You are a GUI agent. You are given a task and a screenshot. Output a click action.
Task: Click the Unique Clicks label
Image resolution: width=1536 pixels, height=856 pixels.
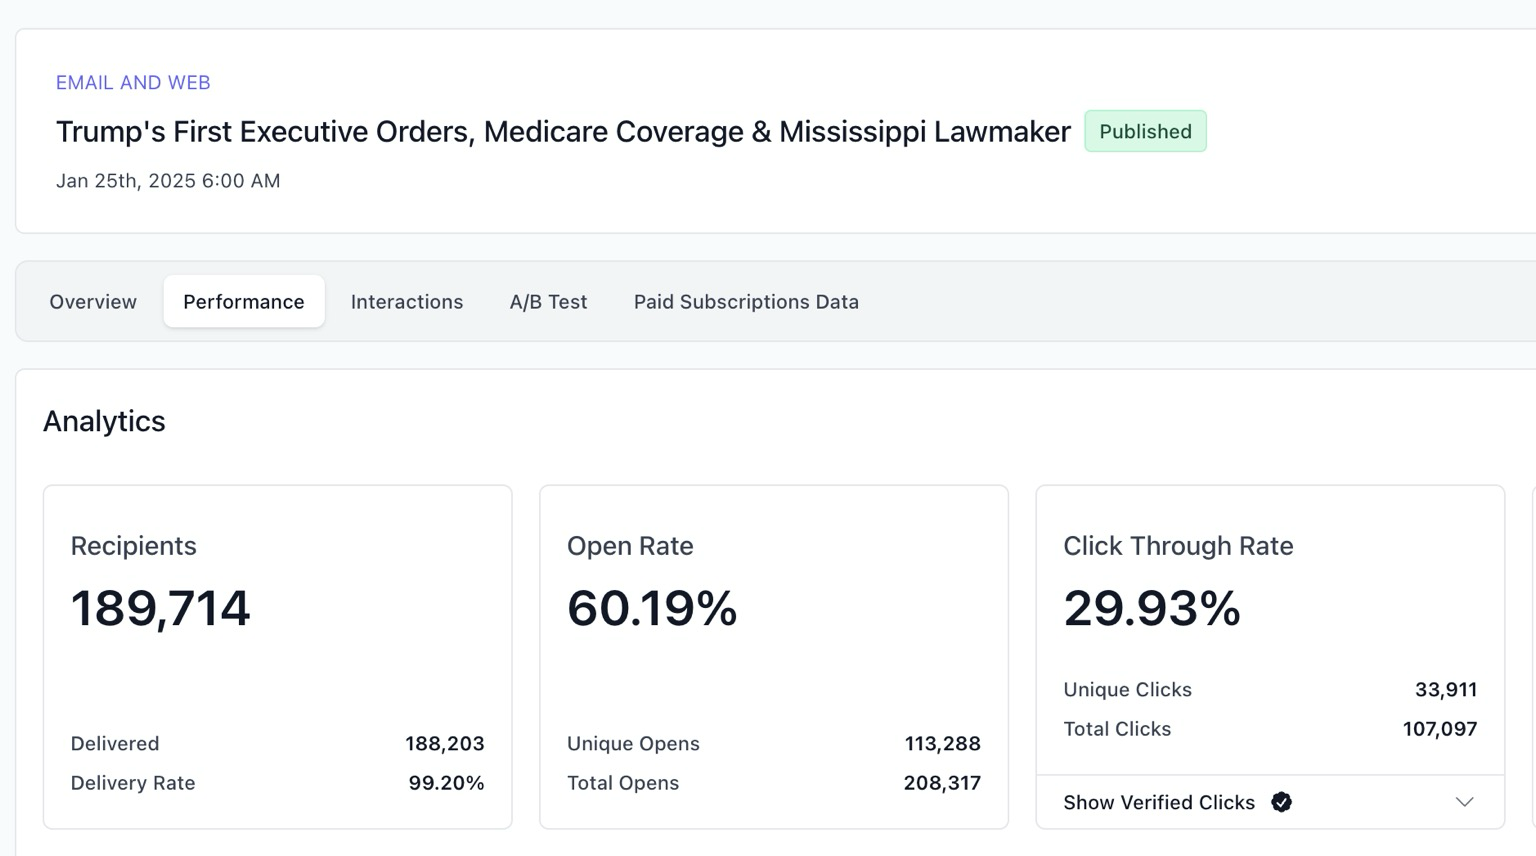[x=1127, y=690]
